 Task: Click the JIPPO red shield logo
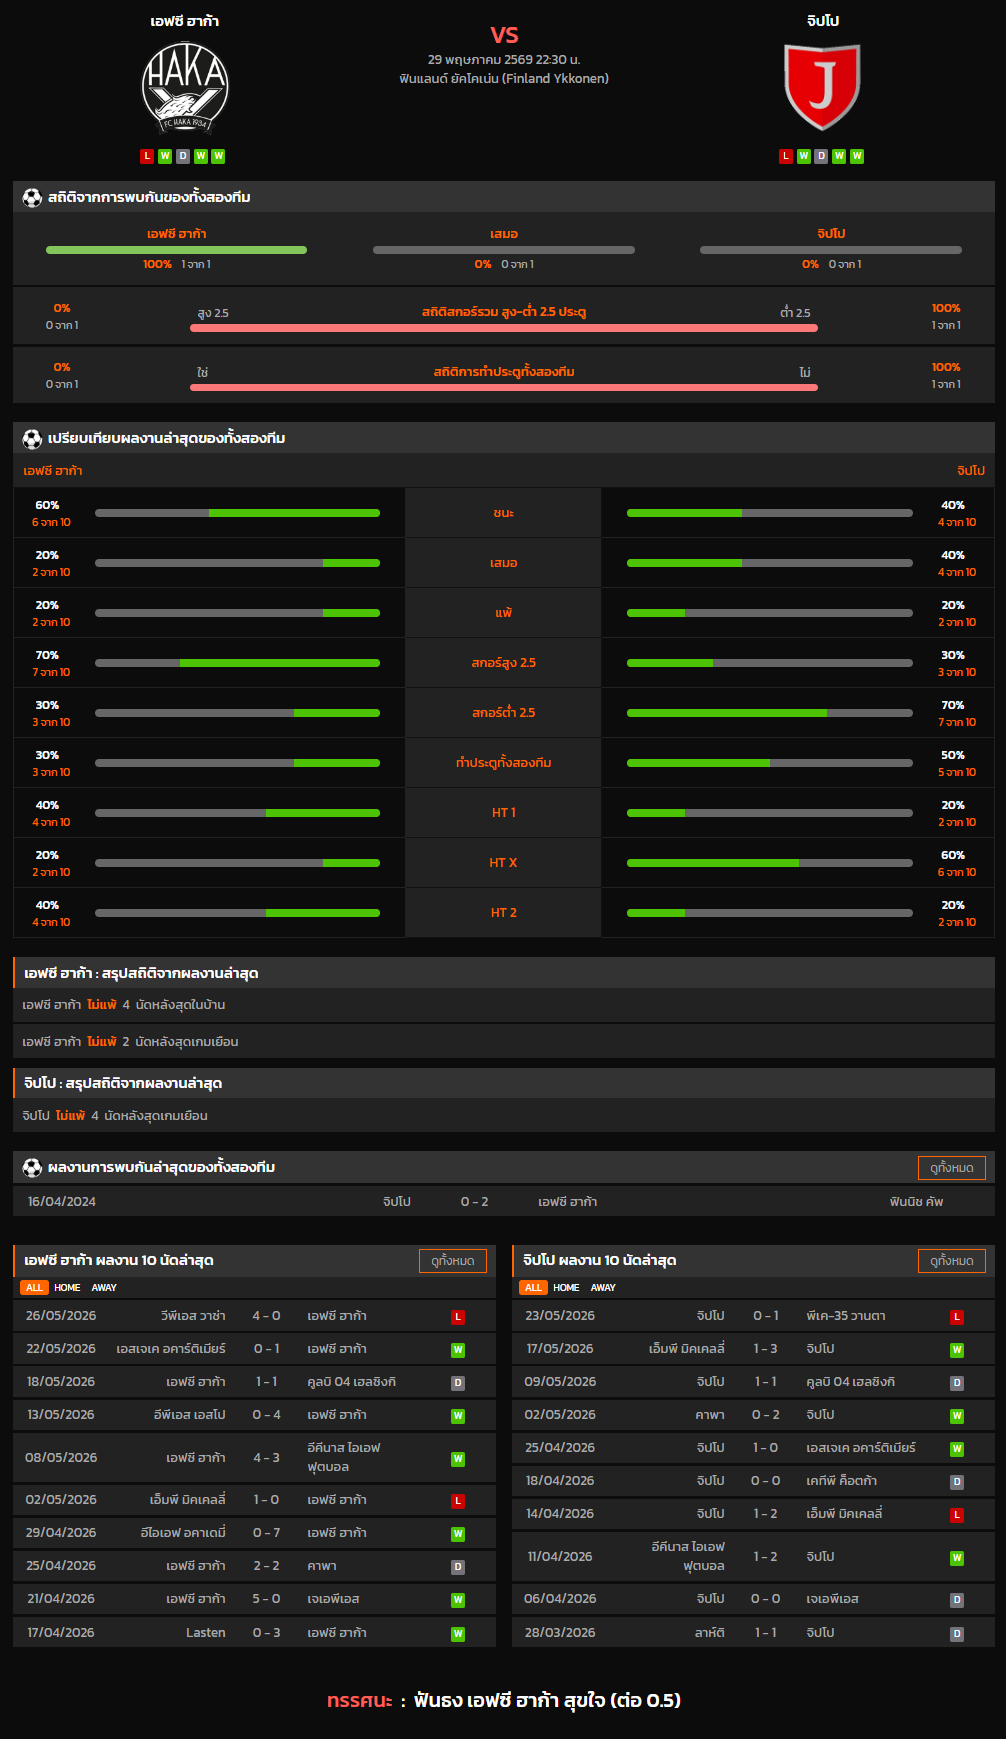pos(822,87)
